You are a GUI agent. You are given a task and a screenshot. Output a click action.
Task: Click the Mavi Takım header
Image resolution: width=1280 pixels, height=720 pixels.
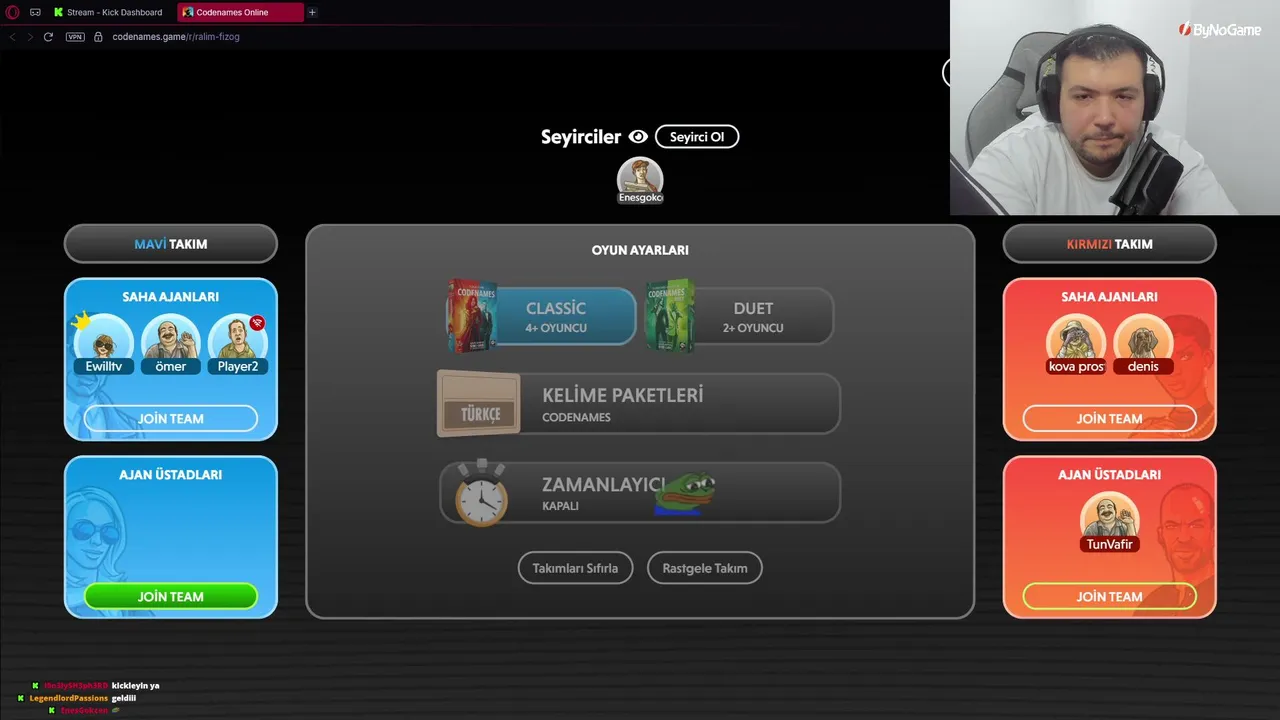click(x=171, y=244)
